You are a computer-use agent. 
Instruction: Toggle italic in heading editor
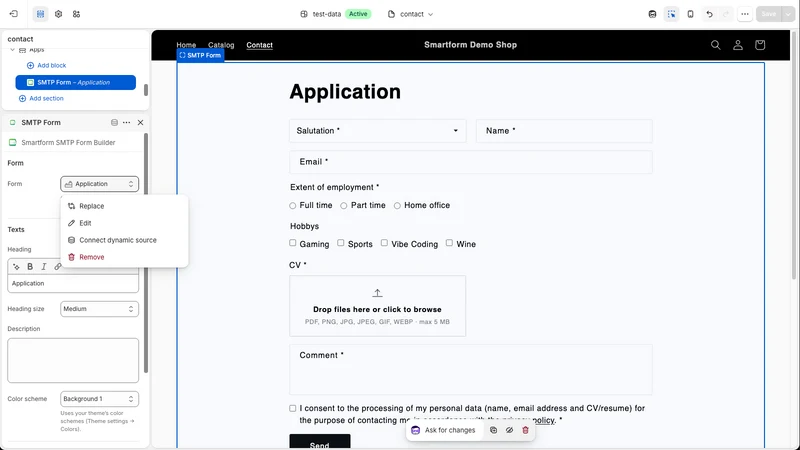[x=44, y=266]
